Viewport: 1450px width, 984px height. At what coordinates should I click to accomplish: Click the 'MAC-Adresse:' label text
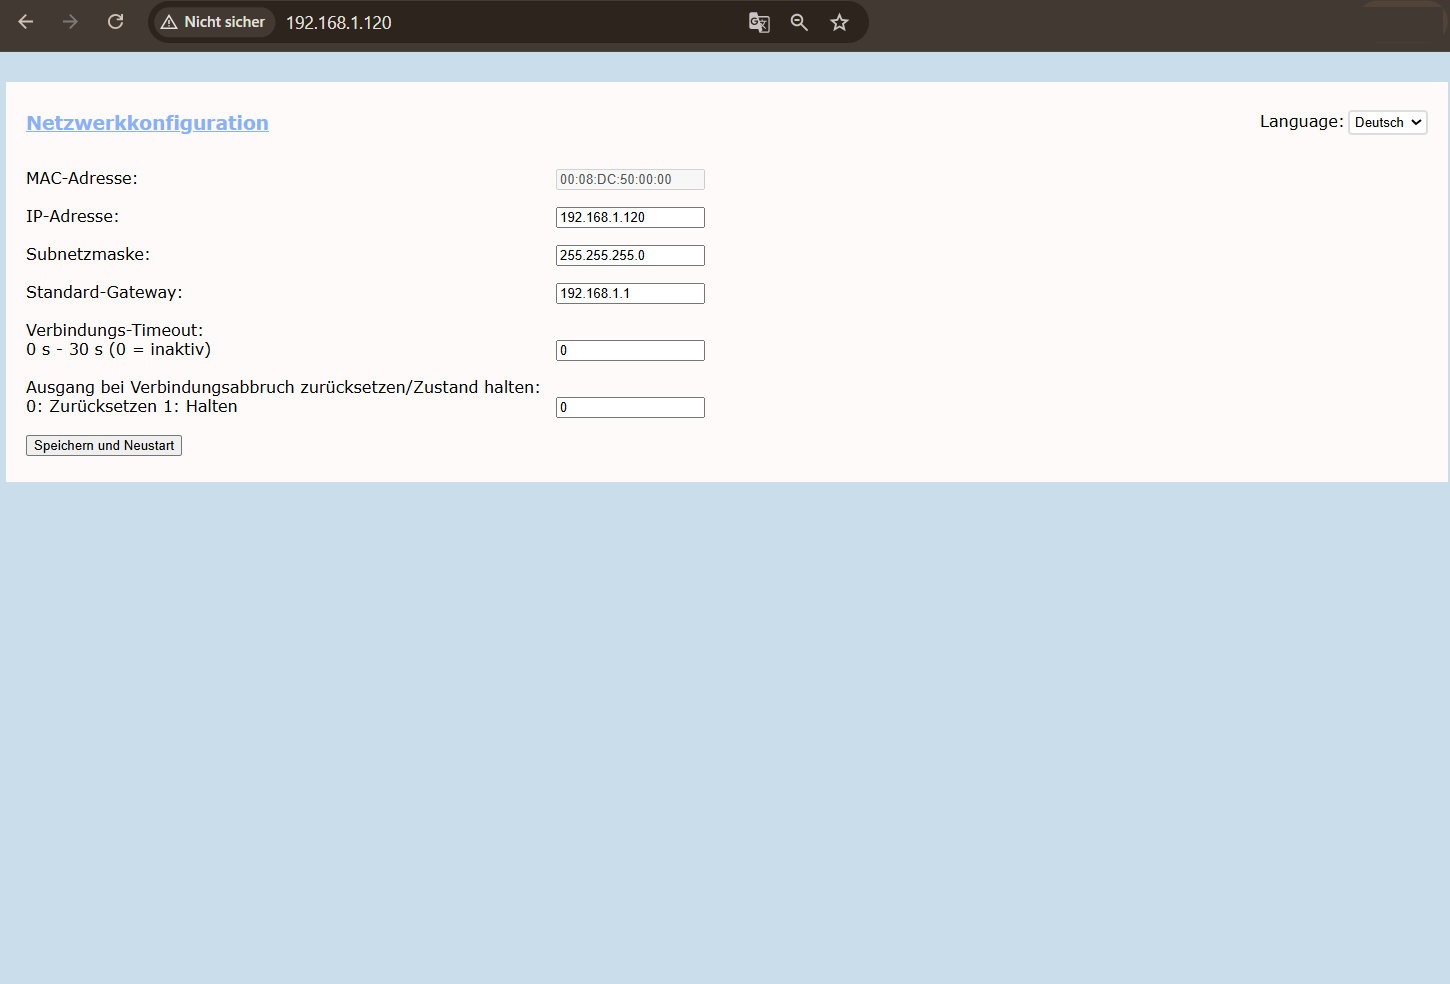(x=82, y=178)
